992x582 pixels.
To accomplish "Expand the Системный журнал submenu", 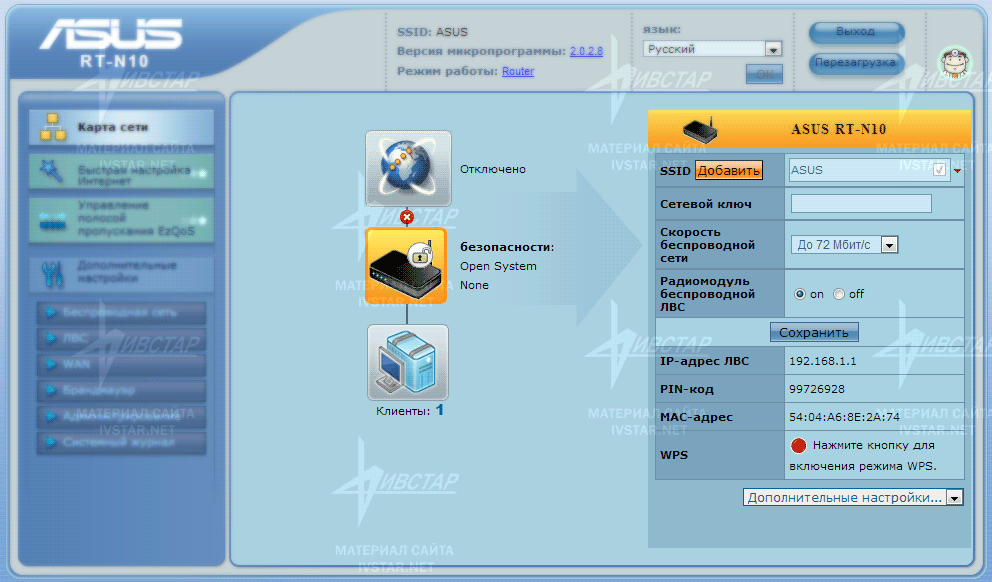I will click(121, 442).
